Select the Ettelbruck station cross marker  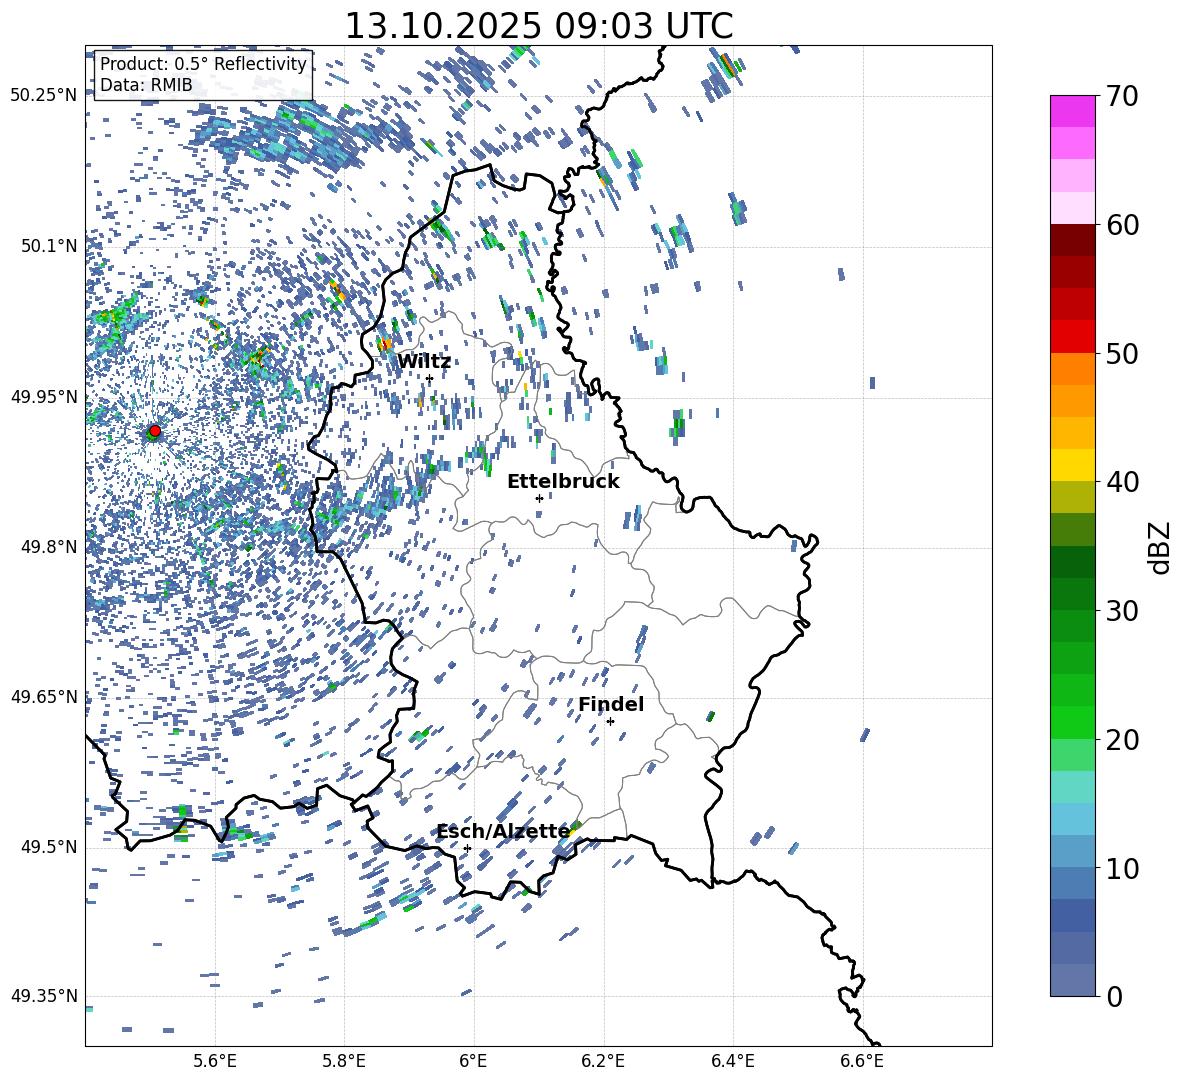pos(539,498)
